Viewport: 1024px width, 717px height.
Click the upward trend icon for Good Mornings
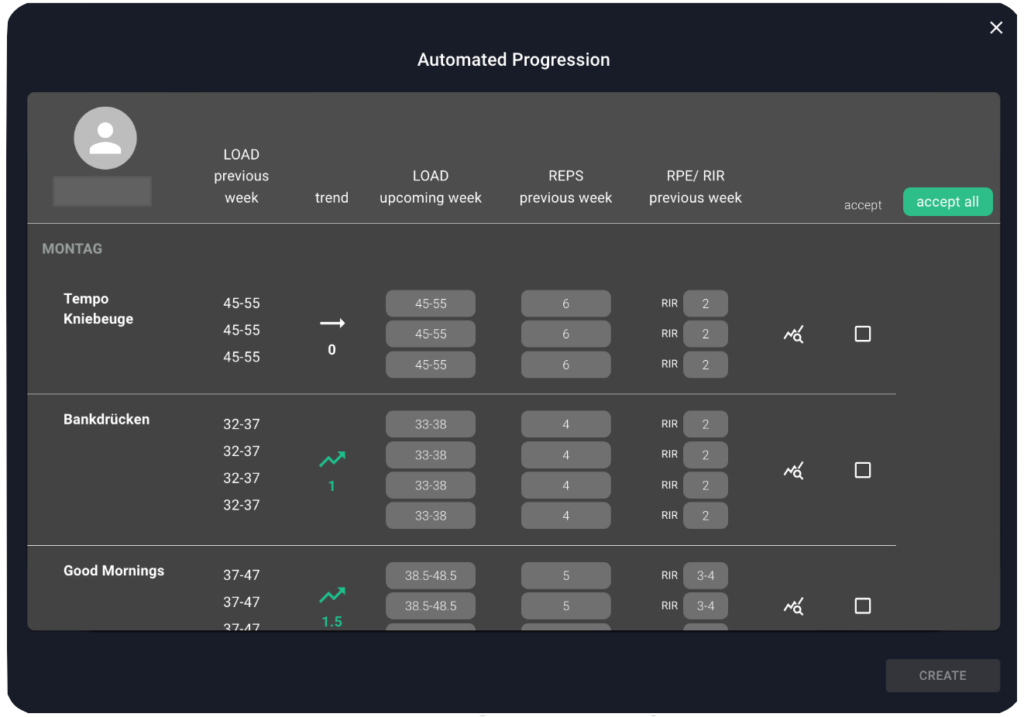tap(332, 596)
